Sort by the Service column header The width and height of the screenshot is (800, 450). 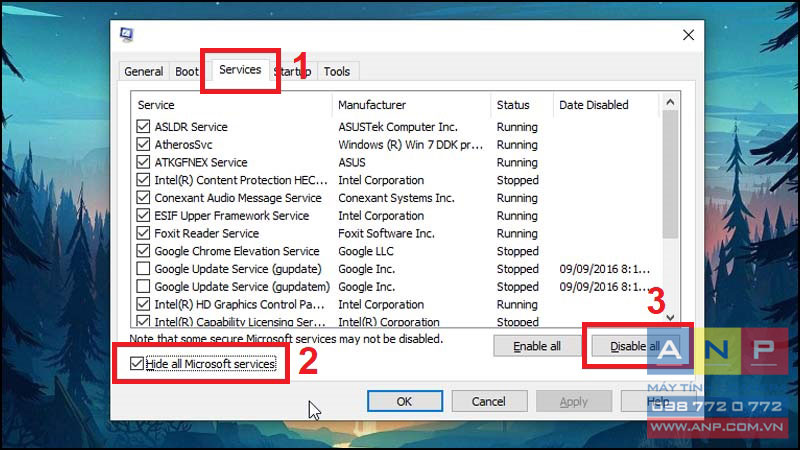tap(231, 105)
